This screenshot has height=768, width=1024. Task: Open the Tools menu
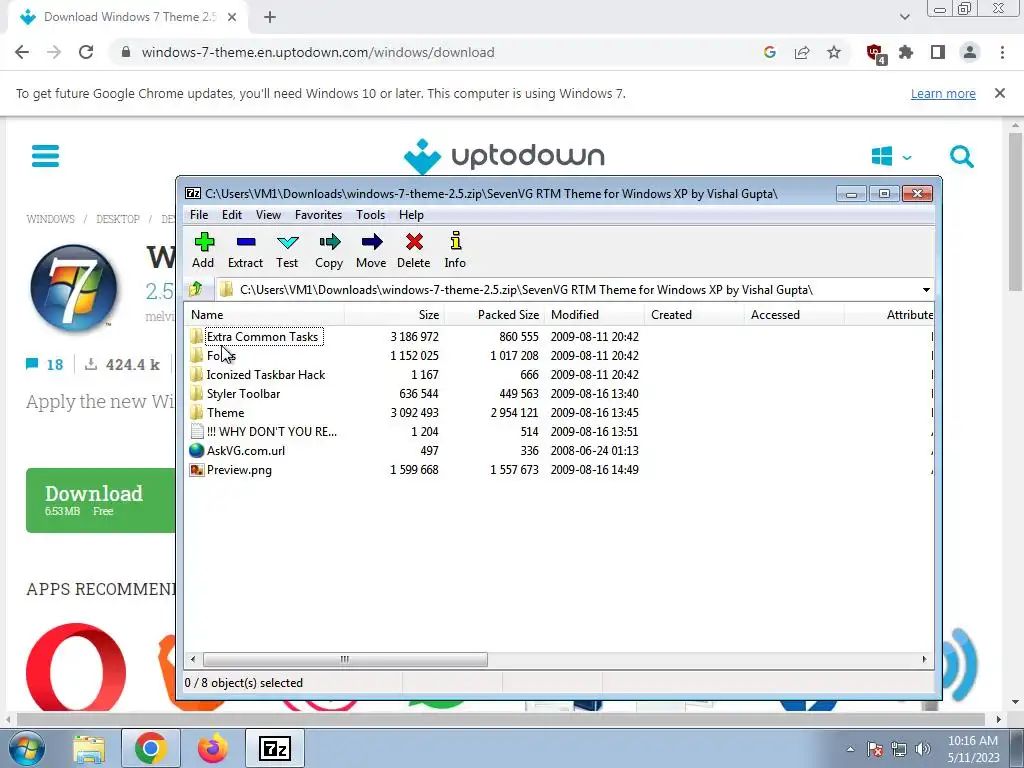[370, 215]
